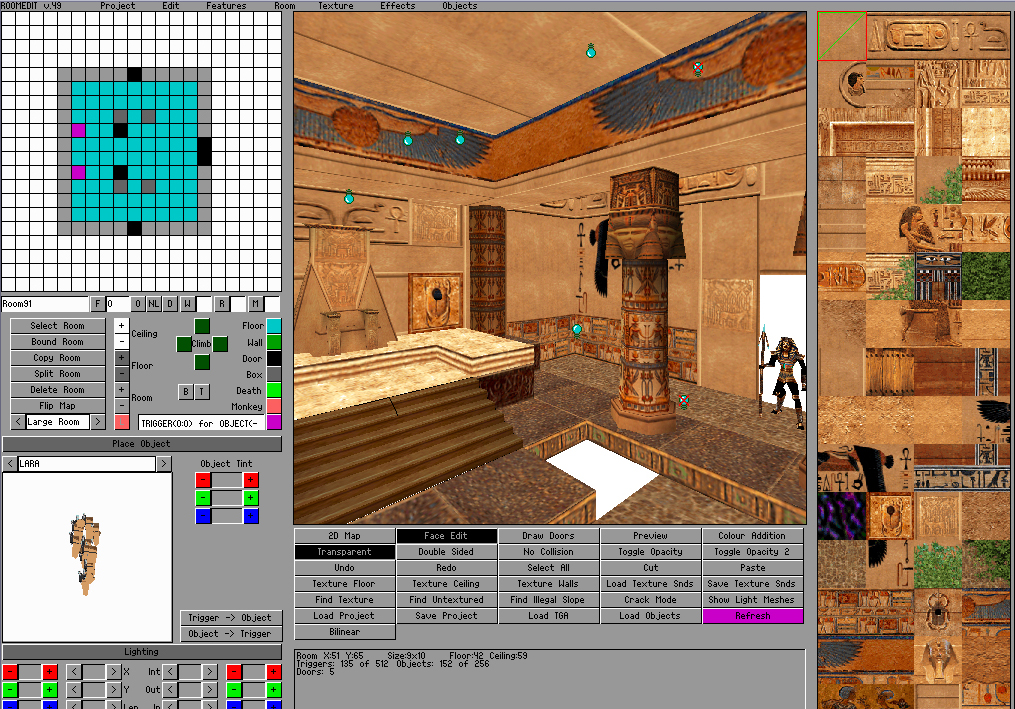Click the magenta Refresh button
This screenshot has height=709, width=1015.
click(x=752, y=616)
